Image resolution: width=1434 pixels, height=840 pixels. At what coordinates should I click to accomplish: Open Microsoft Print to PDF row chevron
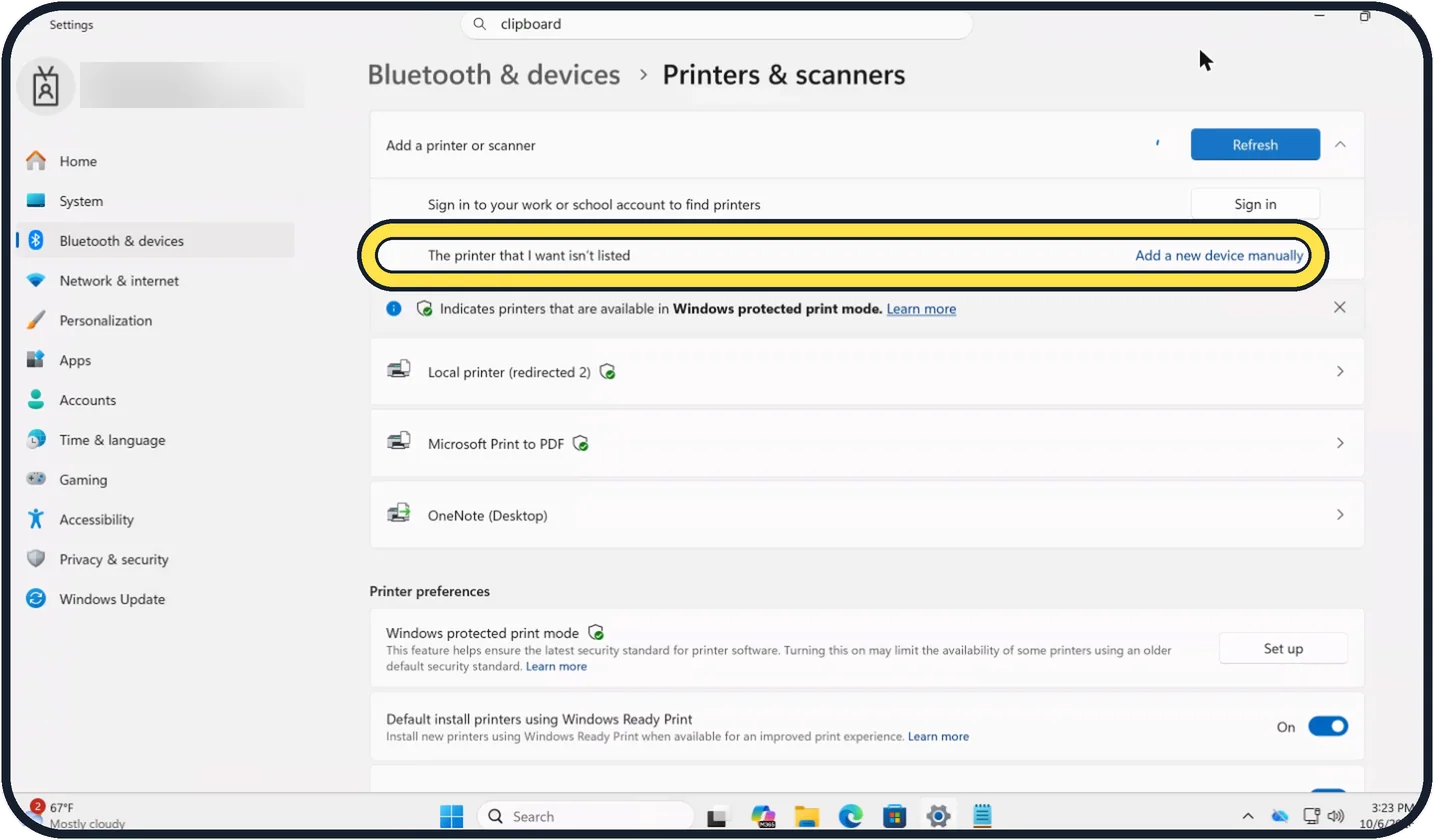click(x=1340, y=443)
